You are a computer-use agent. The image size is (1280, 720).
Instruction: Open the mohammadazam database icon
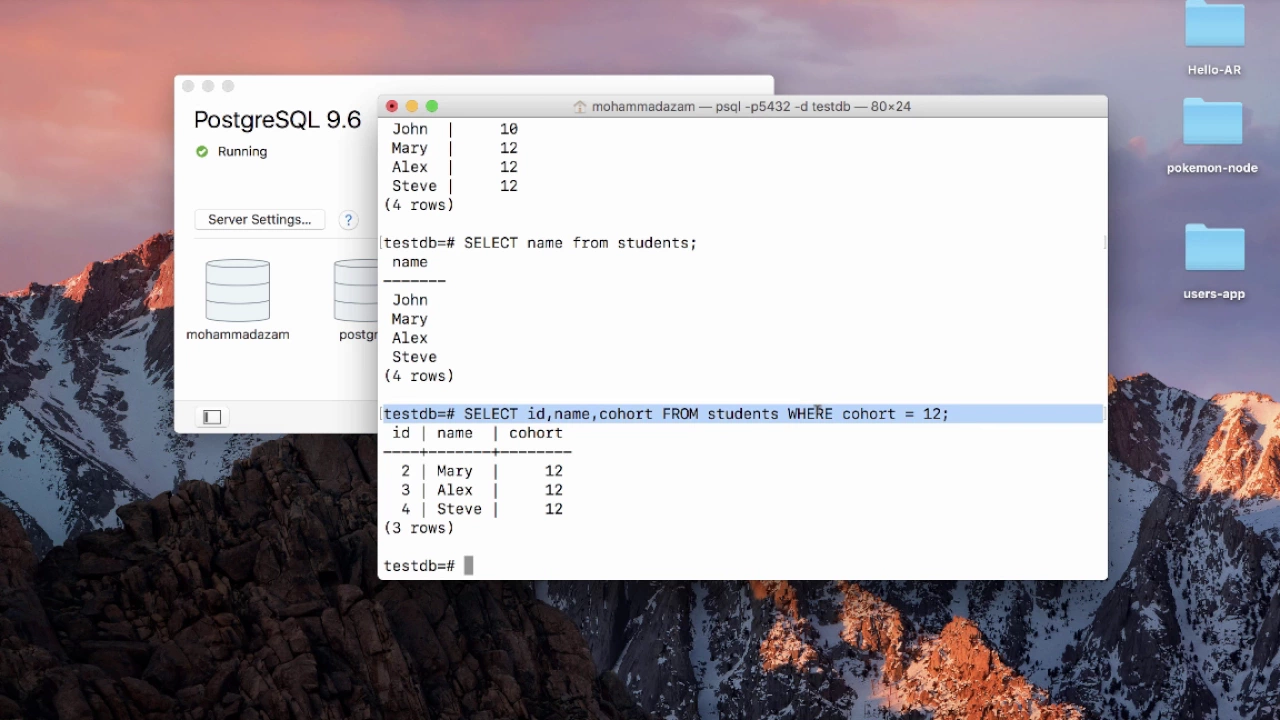[x=237, y=290]
